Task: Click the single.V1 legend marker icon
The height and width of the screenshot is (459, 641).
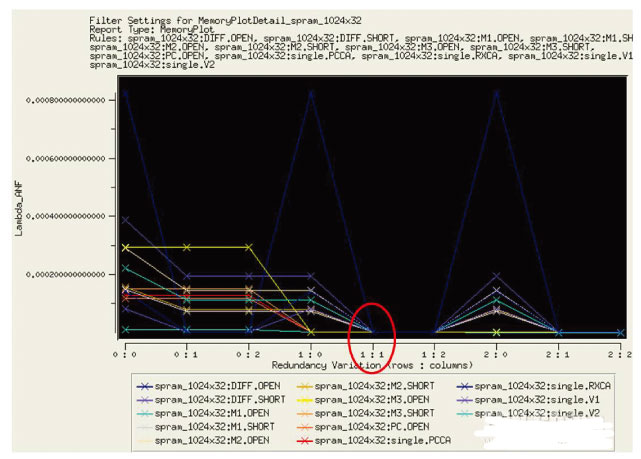Action: click(464, 400)
